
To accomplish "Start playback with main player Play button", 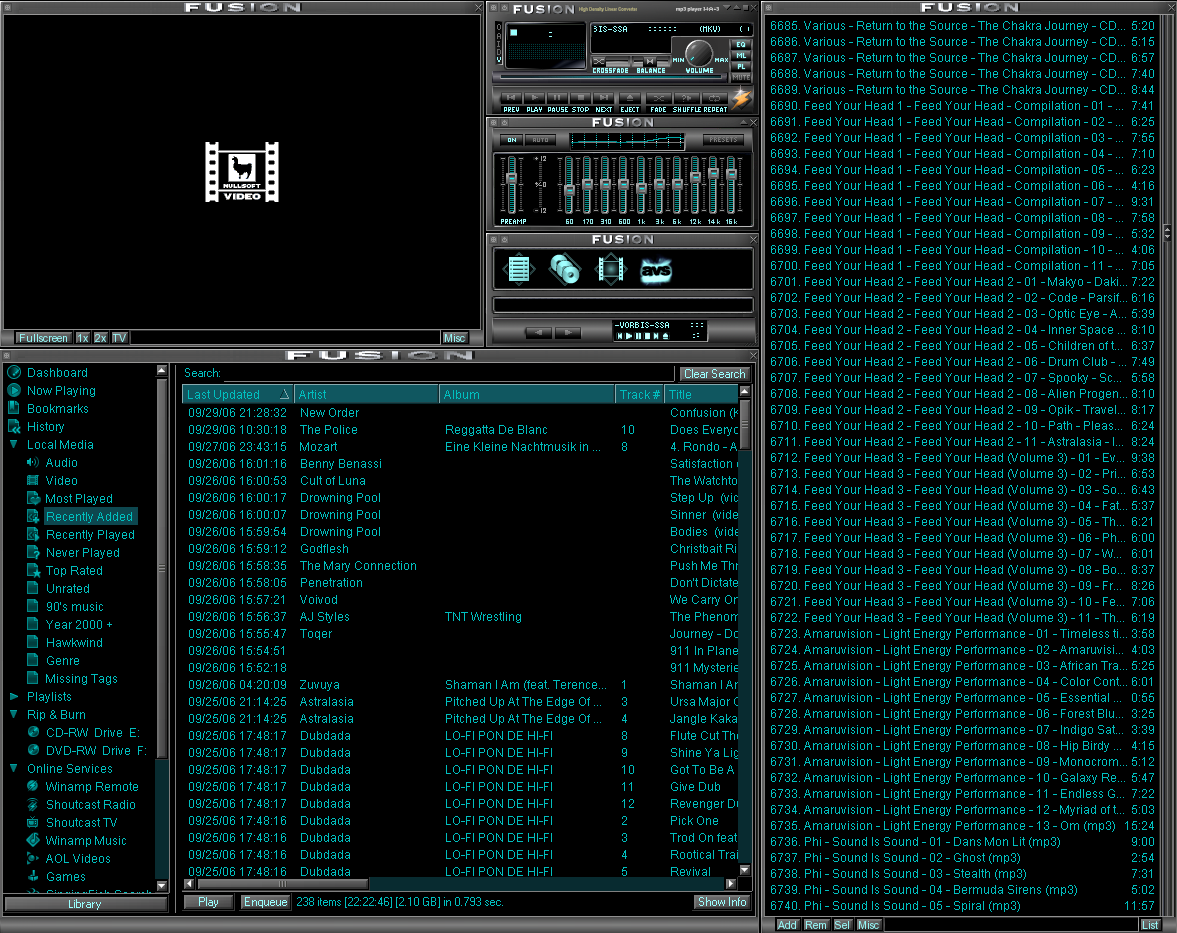I will pyautogui.click(x=534, y=98).
